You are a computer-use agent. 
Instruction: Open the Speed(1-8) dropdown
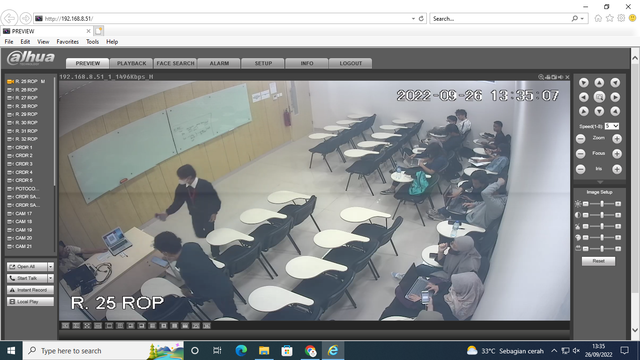[x=612, y=126]
